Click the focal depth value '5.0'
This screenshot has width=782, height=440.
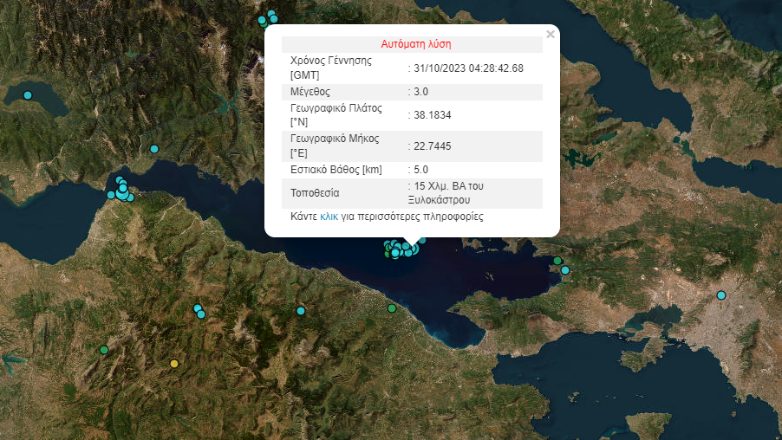[421, 170]
